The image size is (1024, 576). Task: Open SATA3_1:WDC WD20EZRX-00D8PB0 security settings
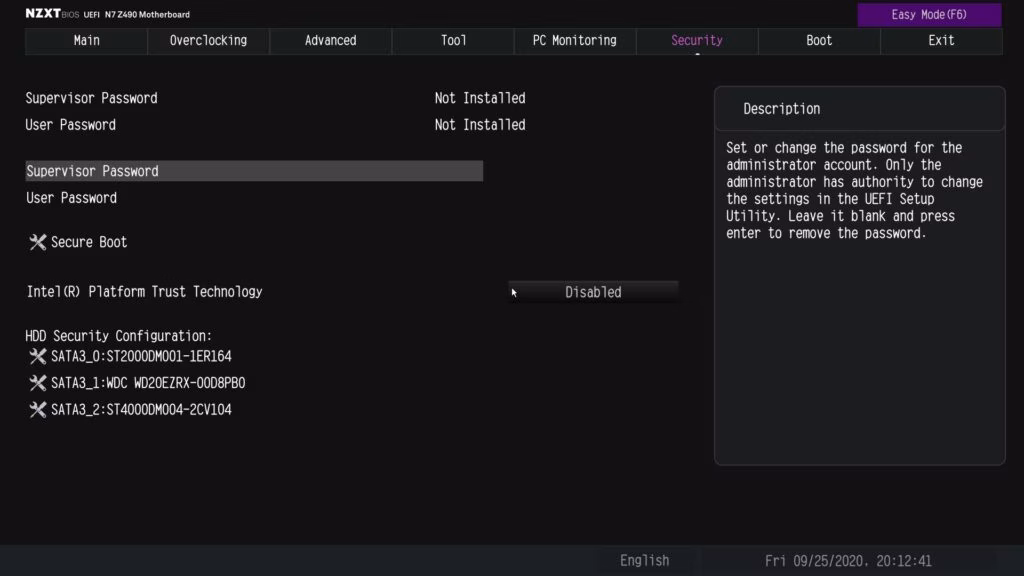[148, 383]
